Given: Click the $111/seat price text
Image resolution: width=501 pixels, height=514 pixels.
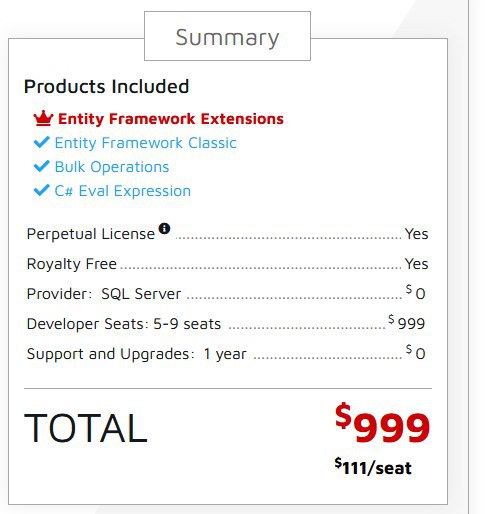Looking at the screenshot, I should (x=373, y=467).
